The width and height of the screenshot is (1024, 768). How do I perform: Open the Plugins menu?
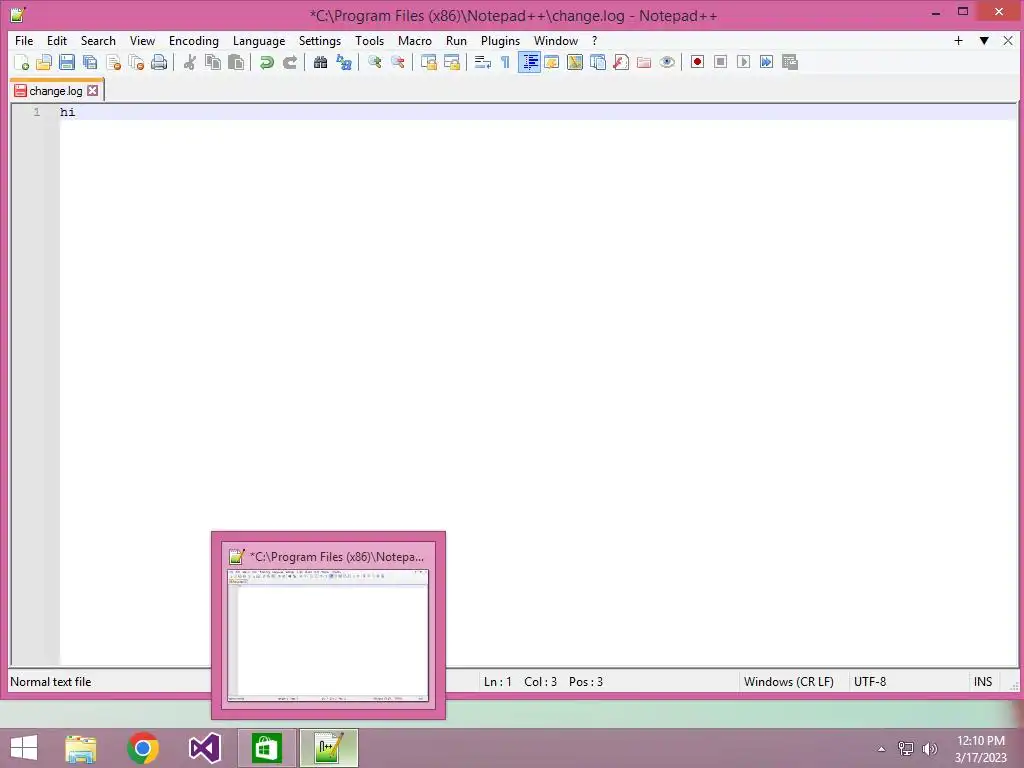(500, 40)
